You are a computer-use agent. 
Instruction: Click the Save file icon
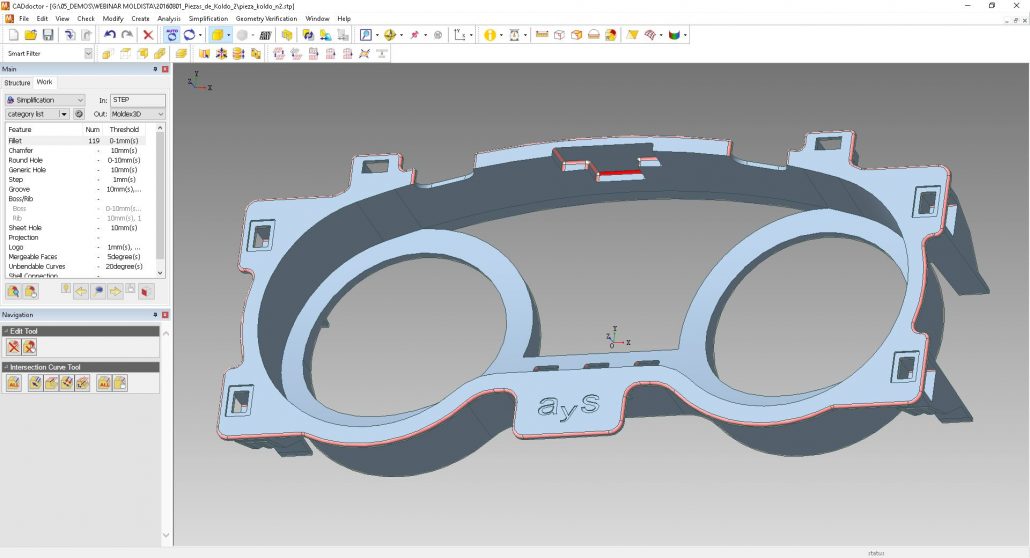coord(47,35)
